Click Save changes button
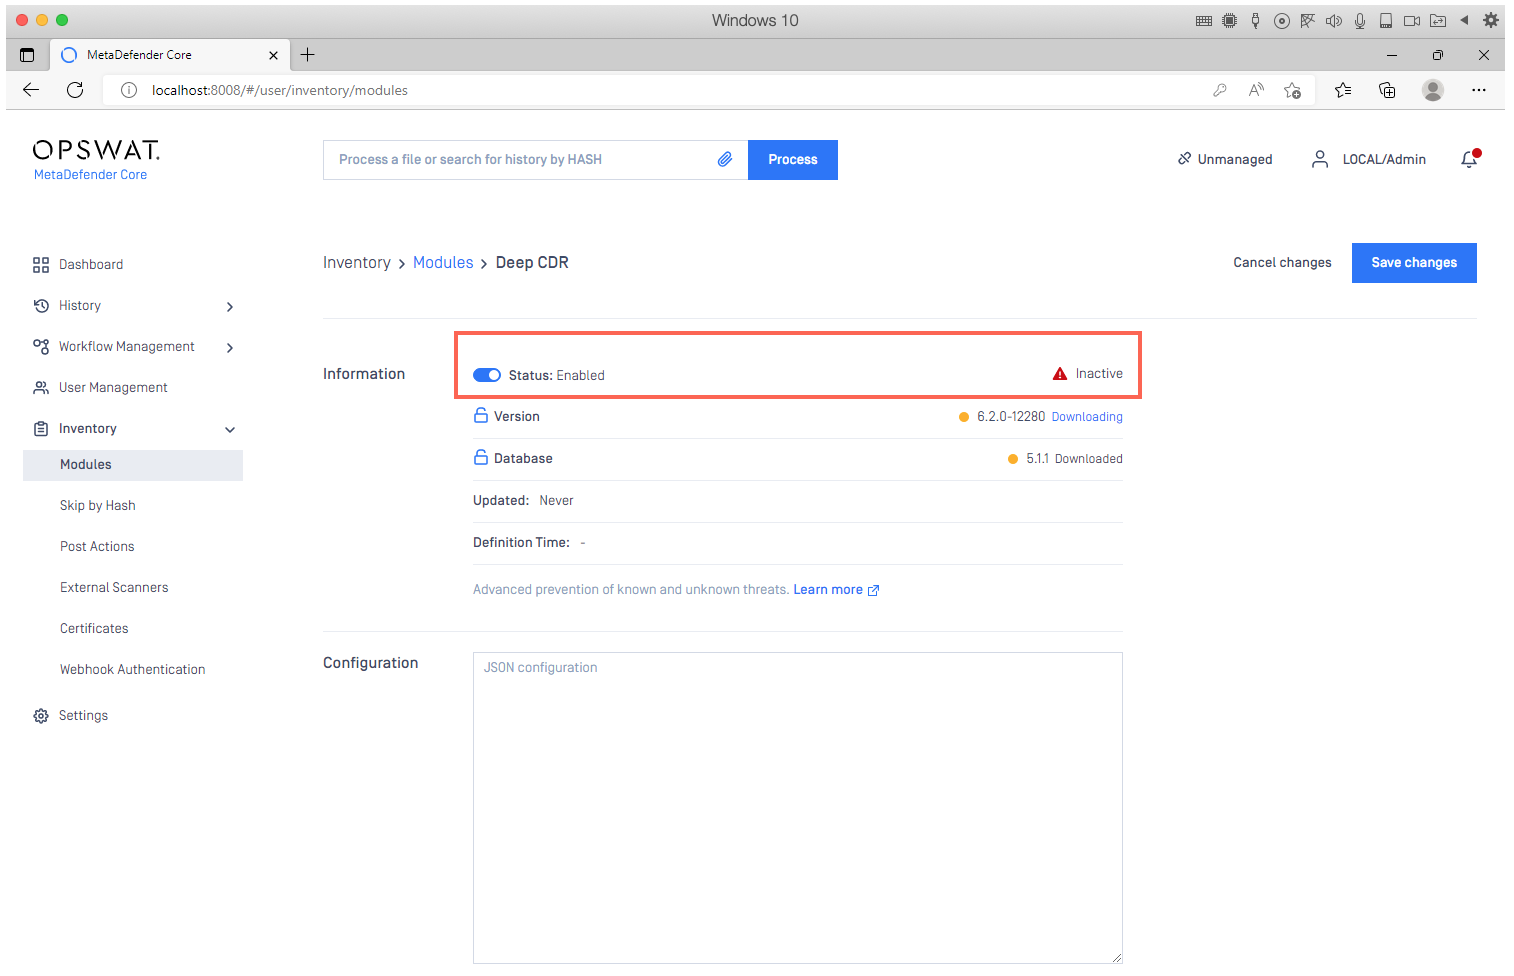 click(1414, 263)
